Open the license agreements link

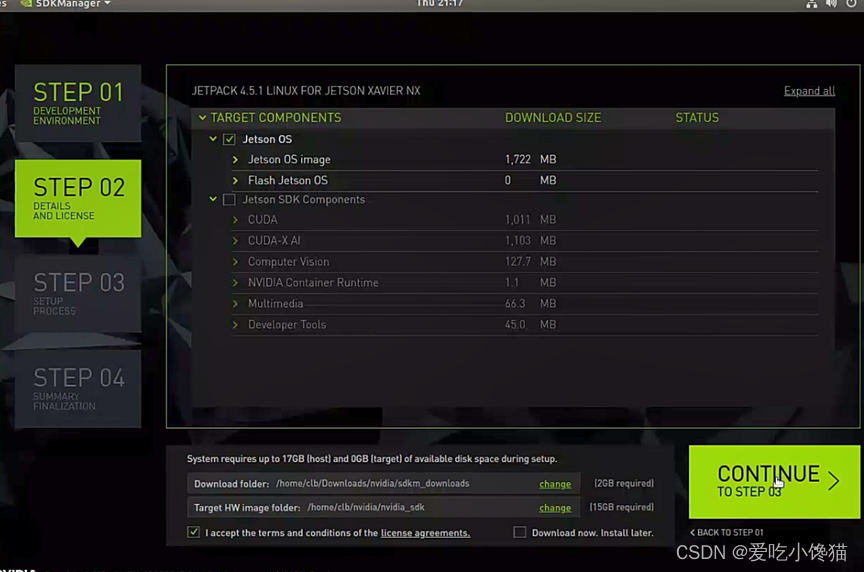pos(425,533)
